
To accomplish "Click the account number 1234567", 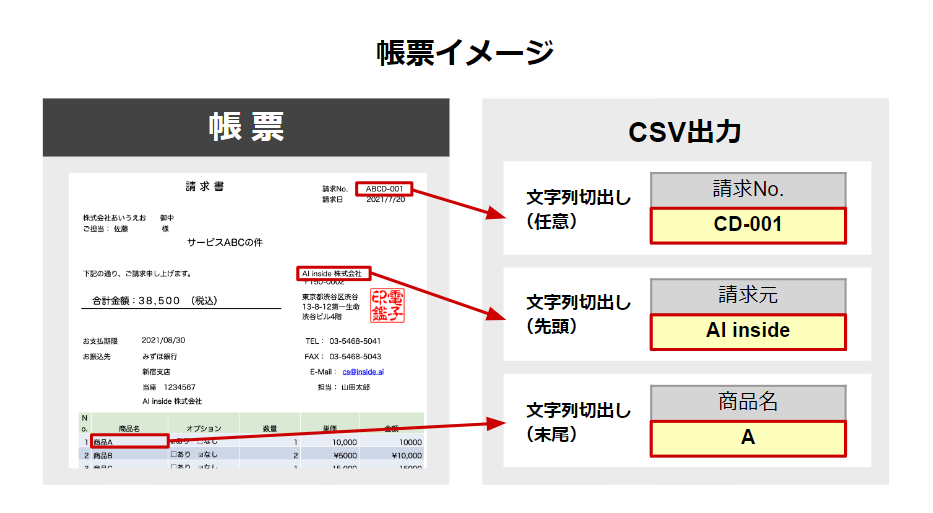I will [179, 387].
